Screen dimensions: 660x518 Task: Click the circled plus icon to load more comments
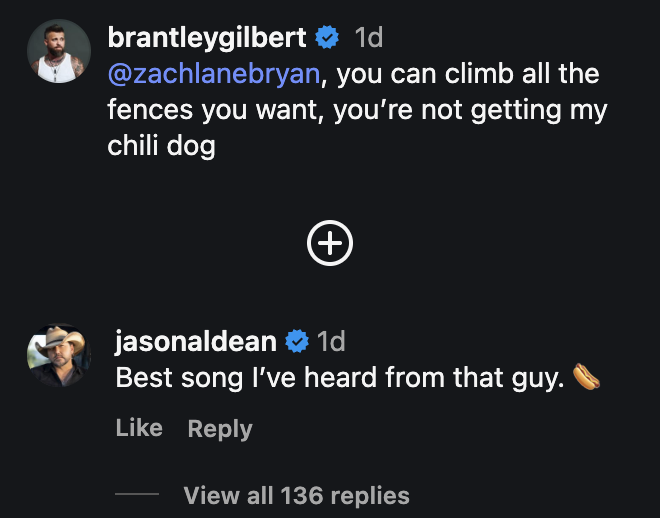tap(330, 243)
